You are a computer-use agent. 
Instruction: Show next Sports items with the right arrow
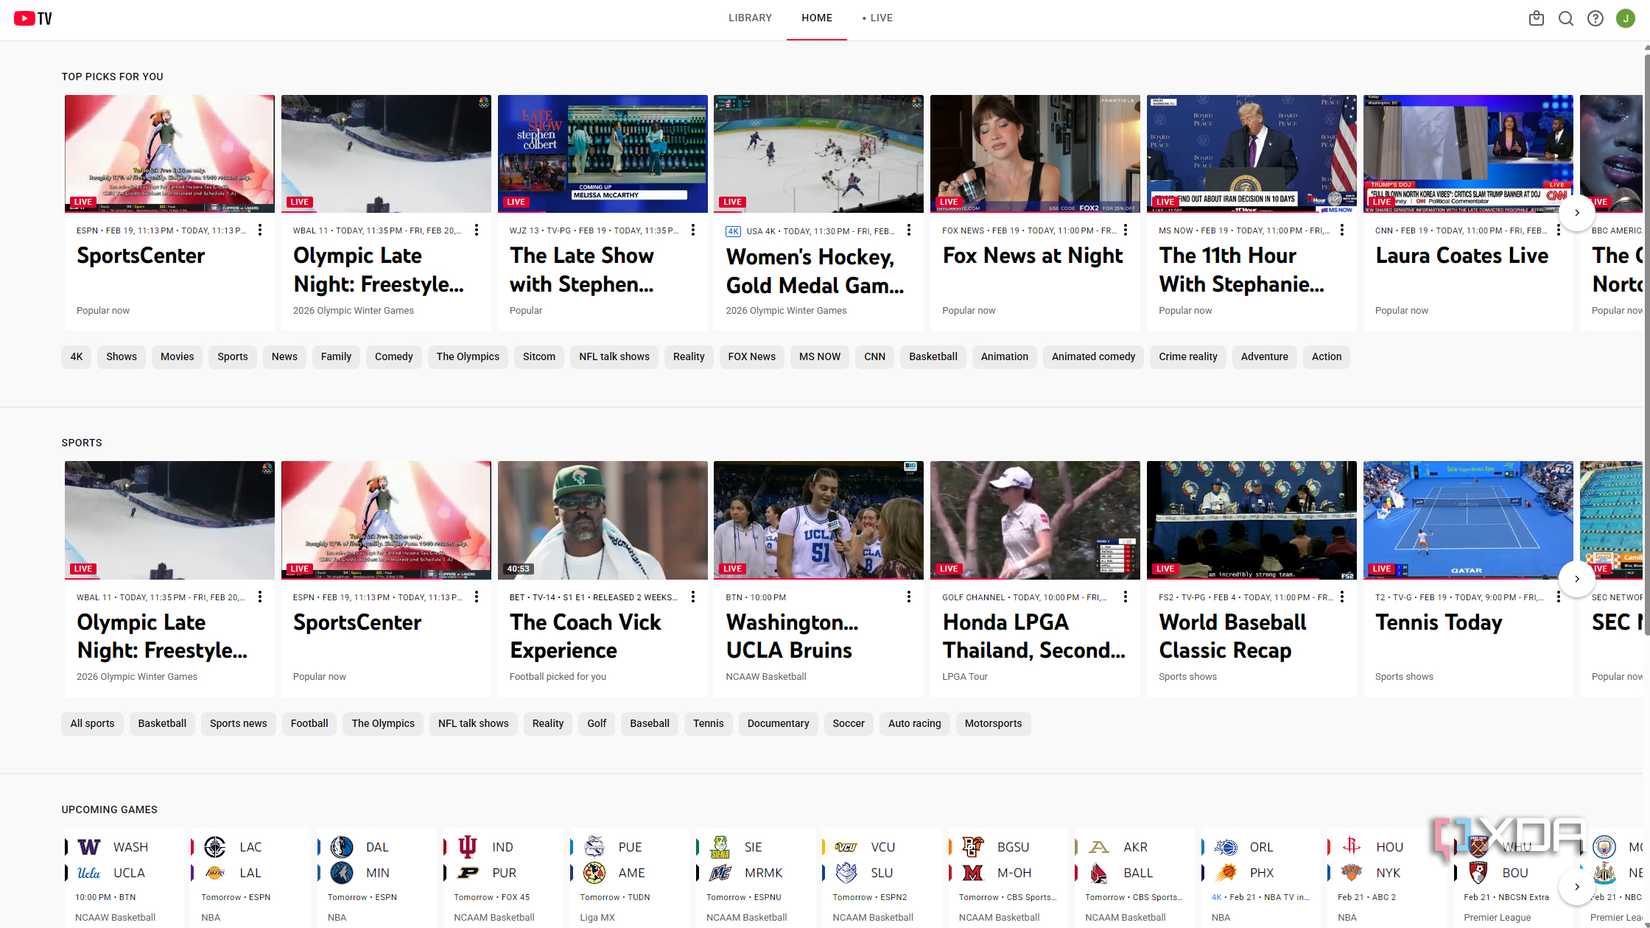pyautogui.click(x=1577, y=579)
